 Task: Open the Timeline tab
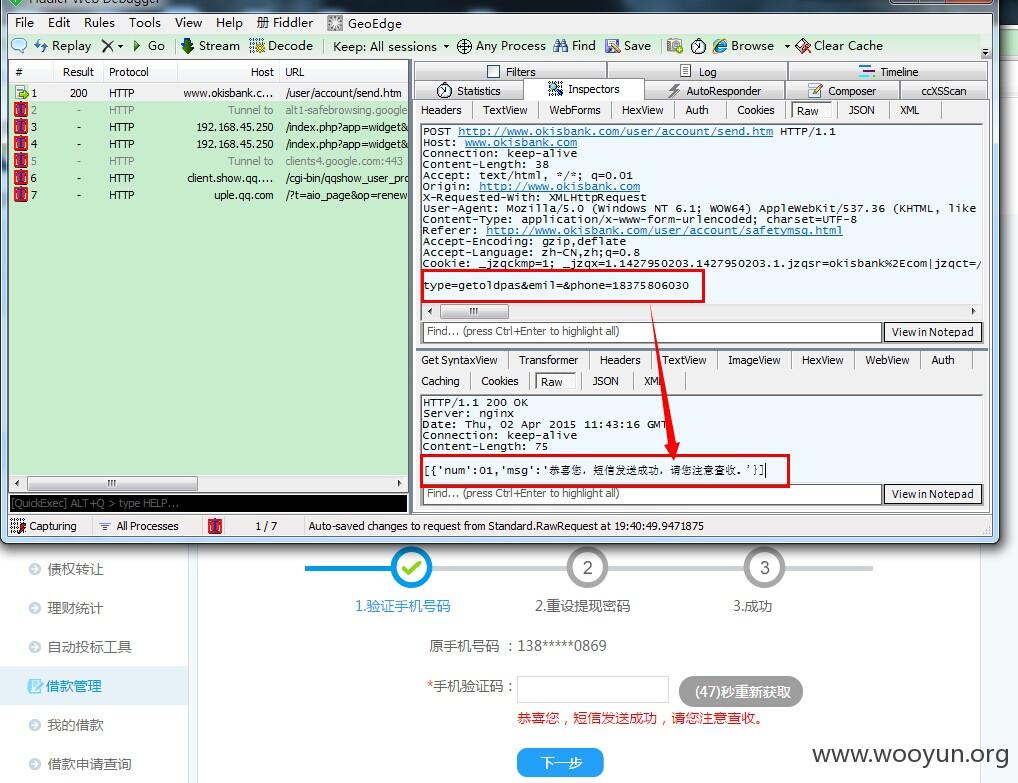point(888,71)
